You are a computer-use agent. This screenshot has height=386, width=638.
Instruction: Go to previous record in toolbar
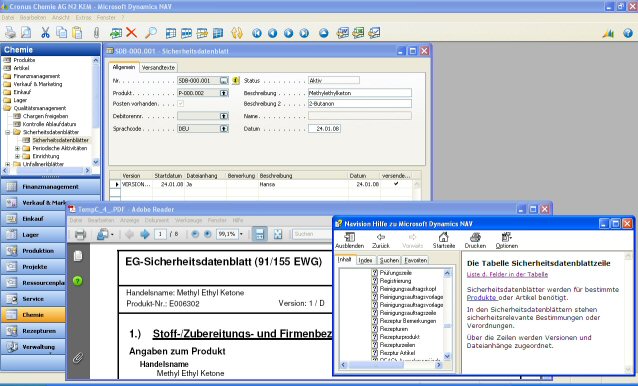pyautogui.click(x=273, y=33)
